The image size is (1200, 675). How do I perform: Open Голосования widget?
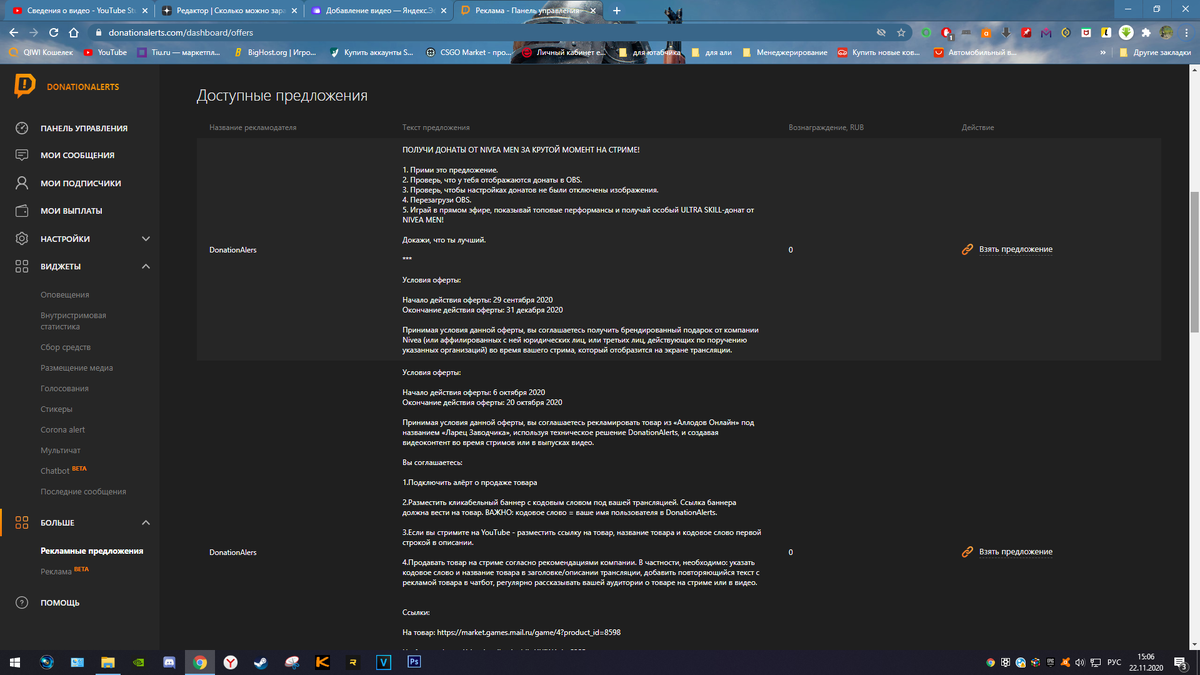[x=65, y=389]
